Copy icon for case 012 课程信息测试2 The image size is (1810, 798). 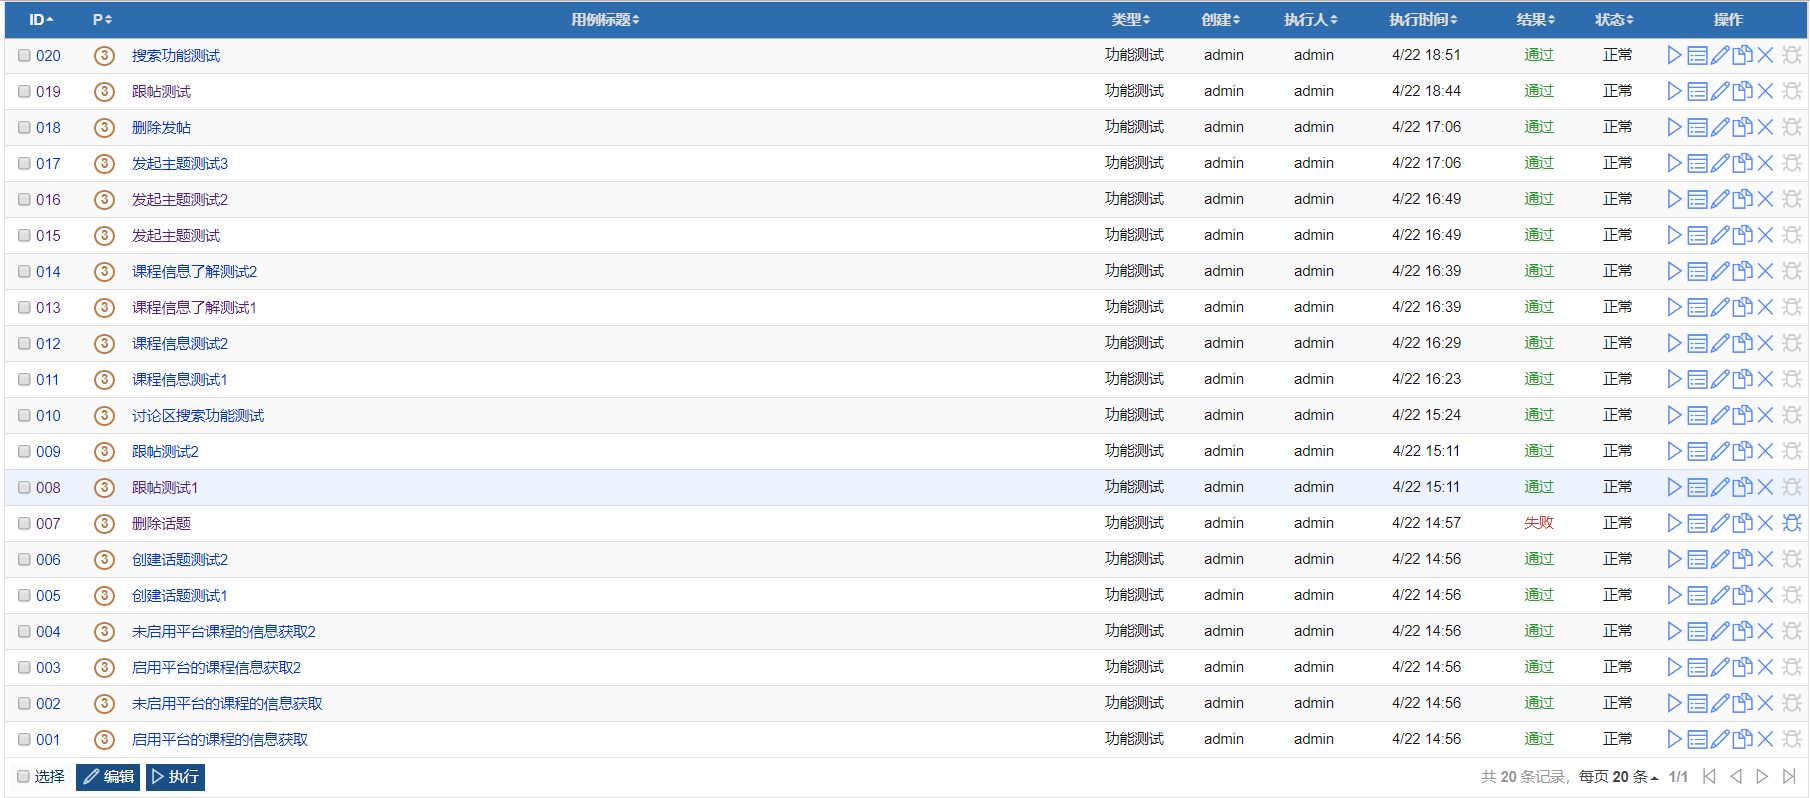tap(1743, 344)
